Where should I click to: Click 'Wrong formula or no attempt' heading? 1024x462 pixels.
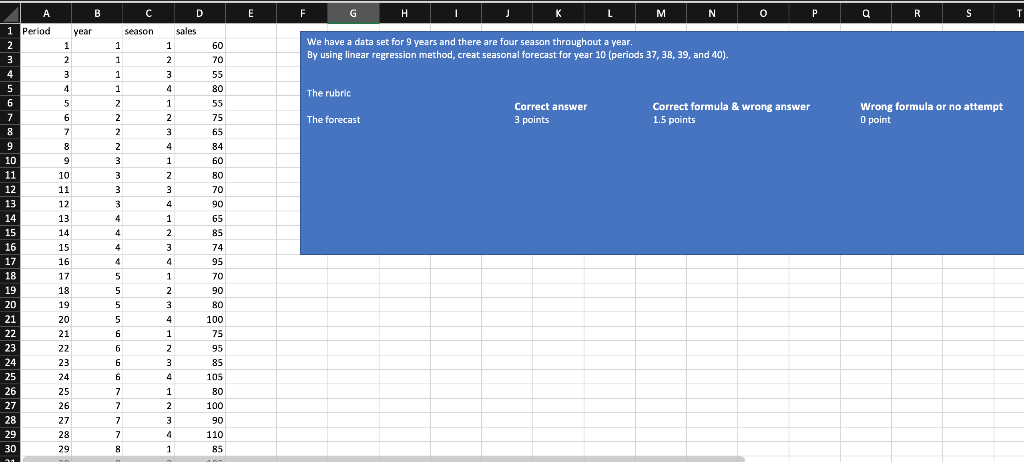(931, 107)
